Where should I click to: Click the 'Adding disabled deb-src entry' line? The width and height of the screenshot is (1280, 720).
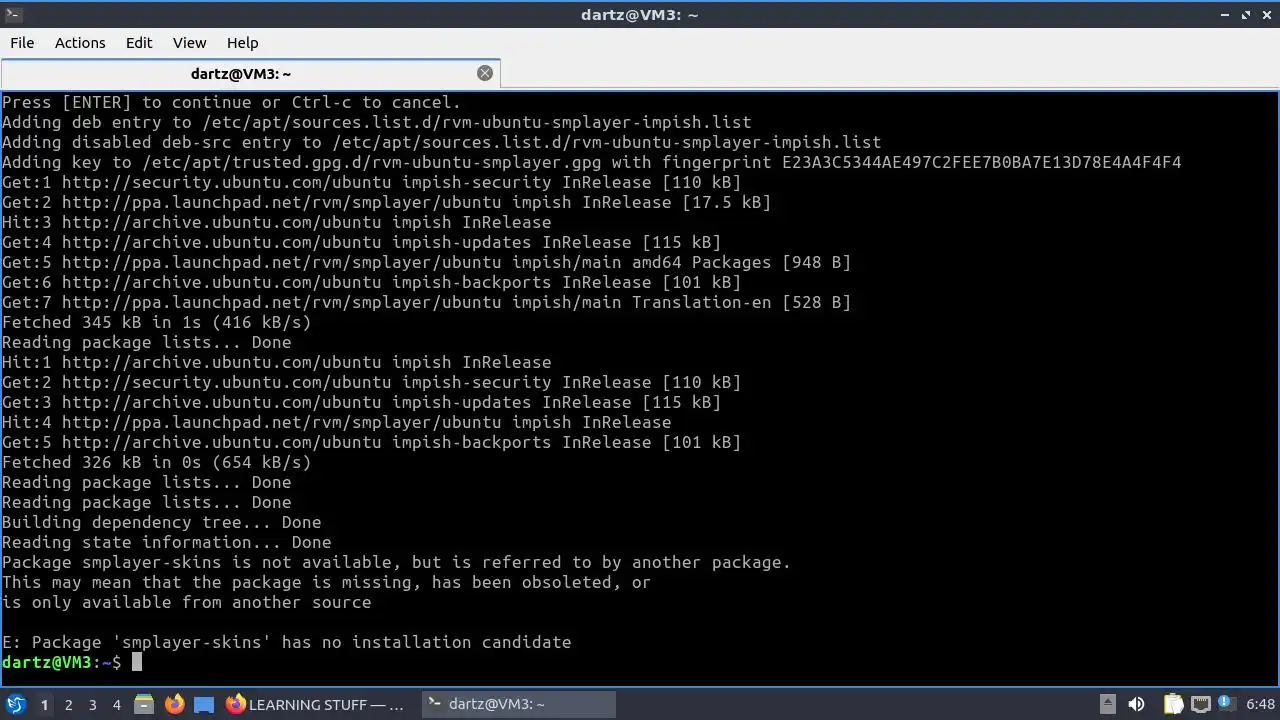point(442,142)
